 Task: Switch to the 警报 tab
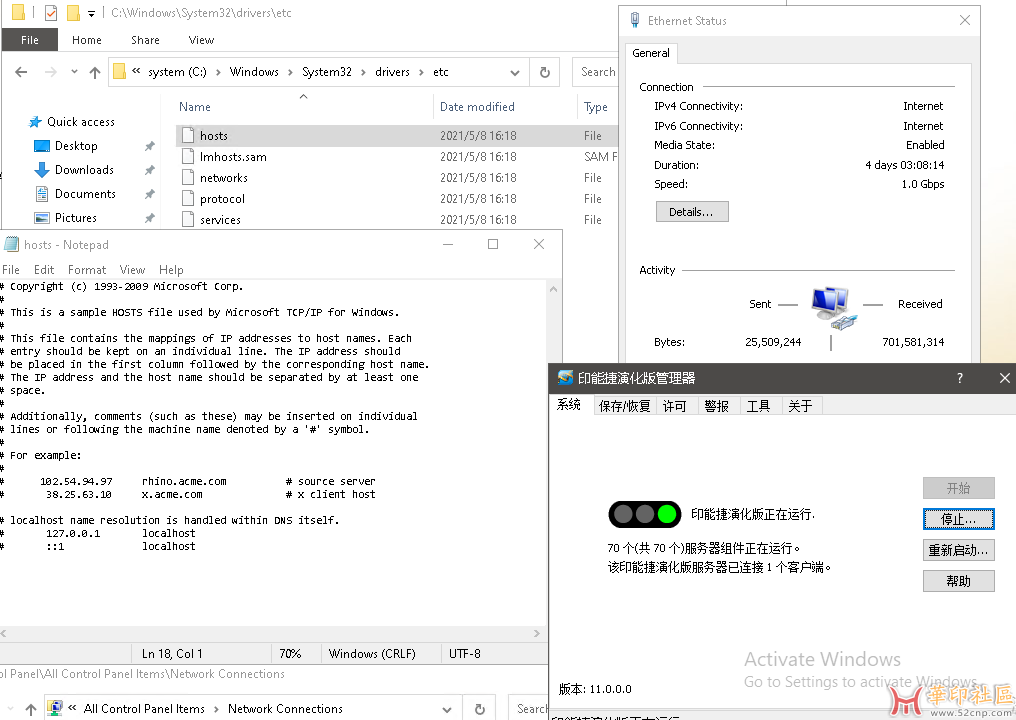pos(717,406)
